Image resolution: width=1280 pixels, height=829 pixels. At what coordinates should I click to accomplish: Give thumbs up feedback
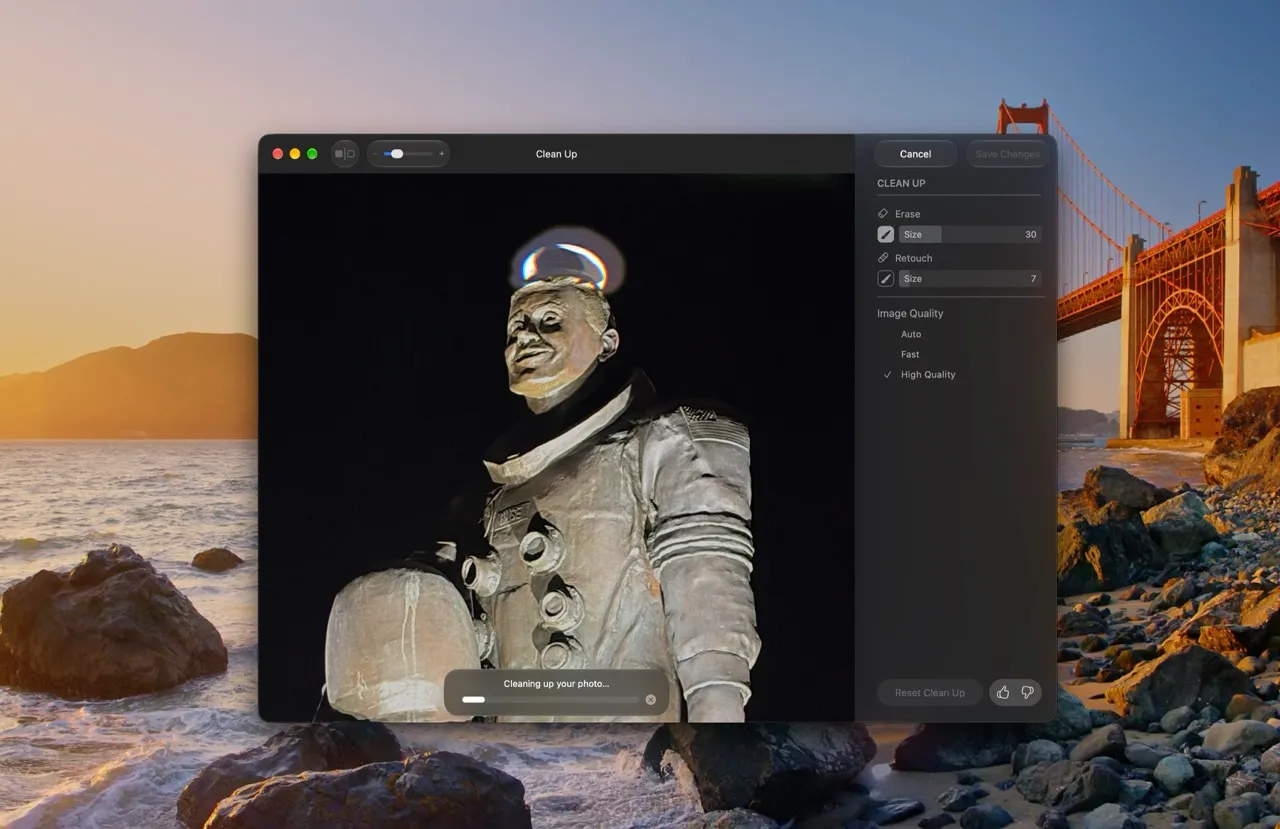pos(1003,693)
